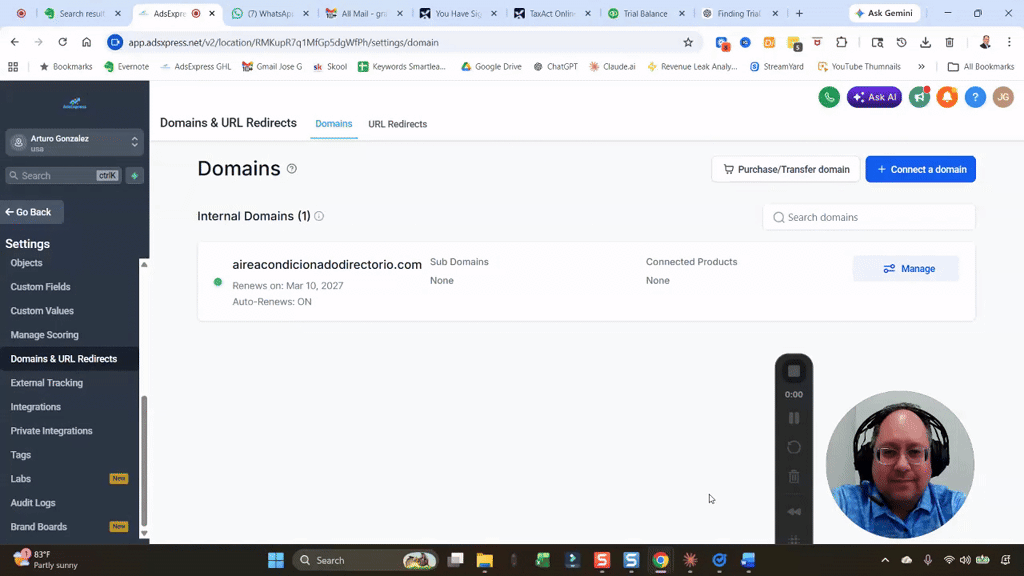Switch to the Domains tab
1024x576 pixels.
pos(334,123)
